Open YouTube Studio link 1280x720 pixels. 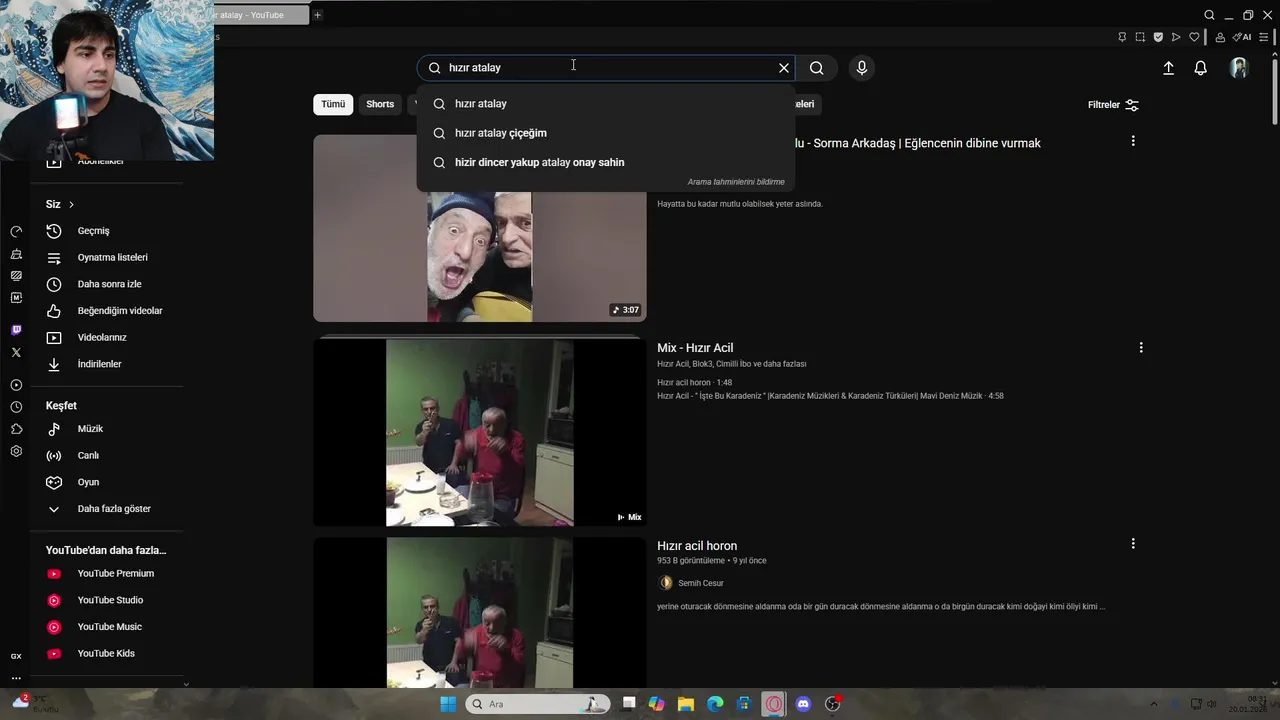click(107, 600)
